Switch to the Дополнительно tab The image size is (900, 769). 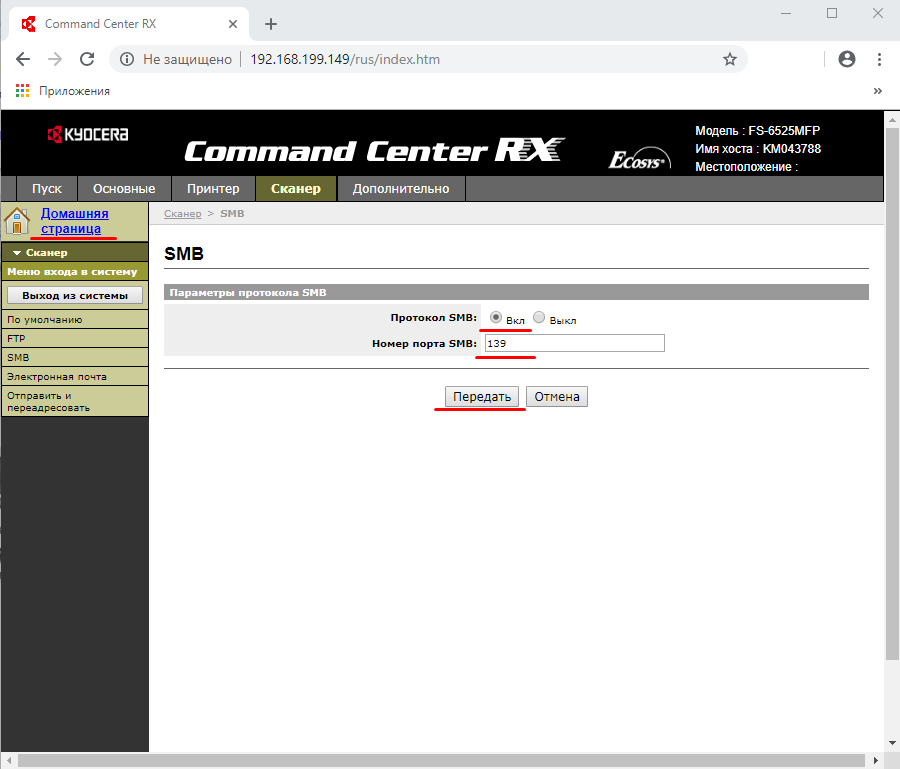(401, 188)
